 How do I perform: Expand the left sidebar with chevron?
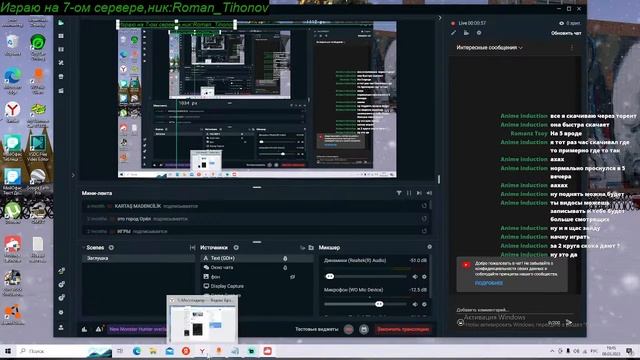coord(73,176)
